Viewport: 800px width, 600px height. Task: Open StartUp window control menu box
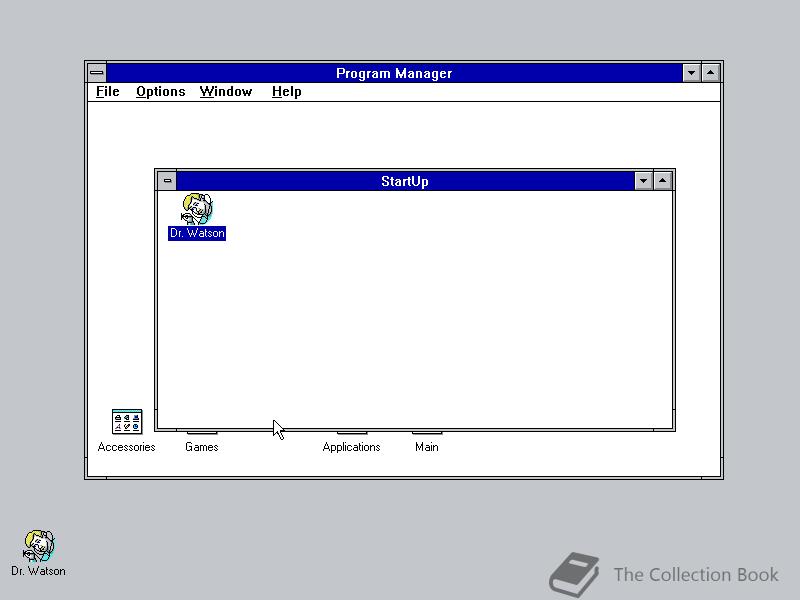point(167,181)
